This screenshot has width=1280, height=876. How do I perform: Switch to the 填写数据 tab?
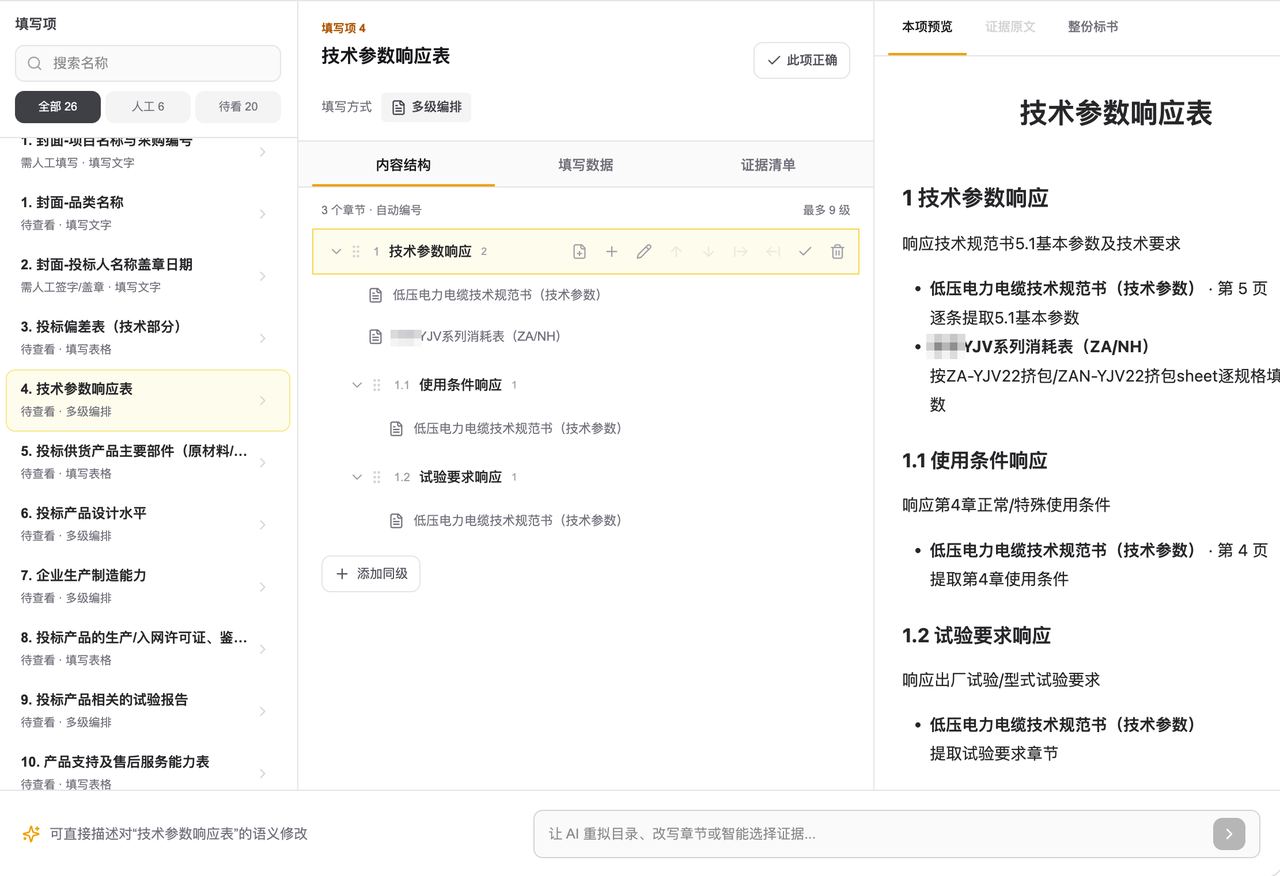586,165
